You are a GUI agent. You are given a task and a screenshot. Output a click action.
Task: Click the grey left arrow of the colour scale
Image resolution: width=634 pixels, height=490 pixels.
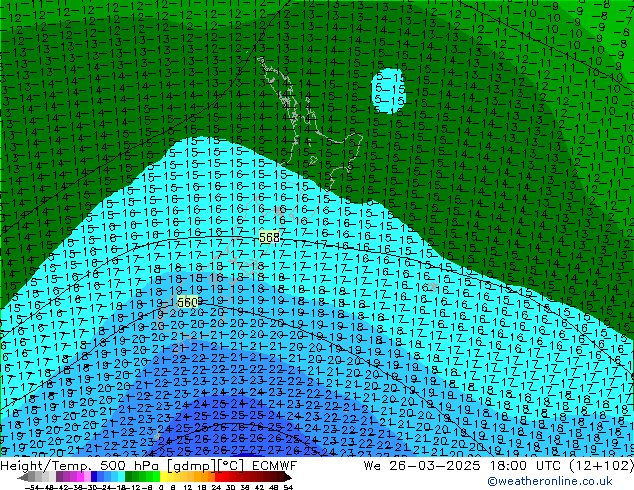23,477
